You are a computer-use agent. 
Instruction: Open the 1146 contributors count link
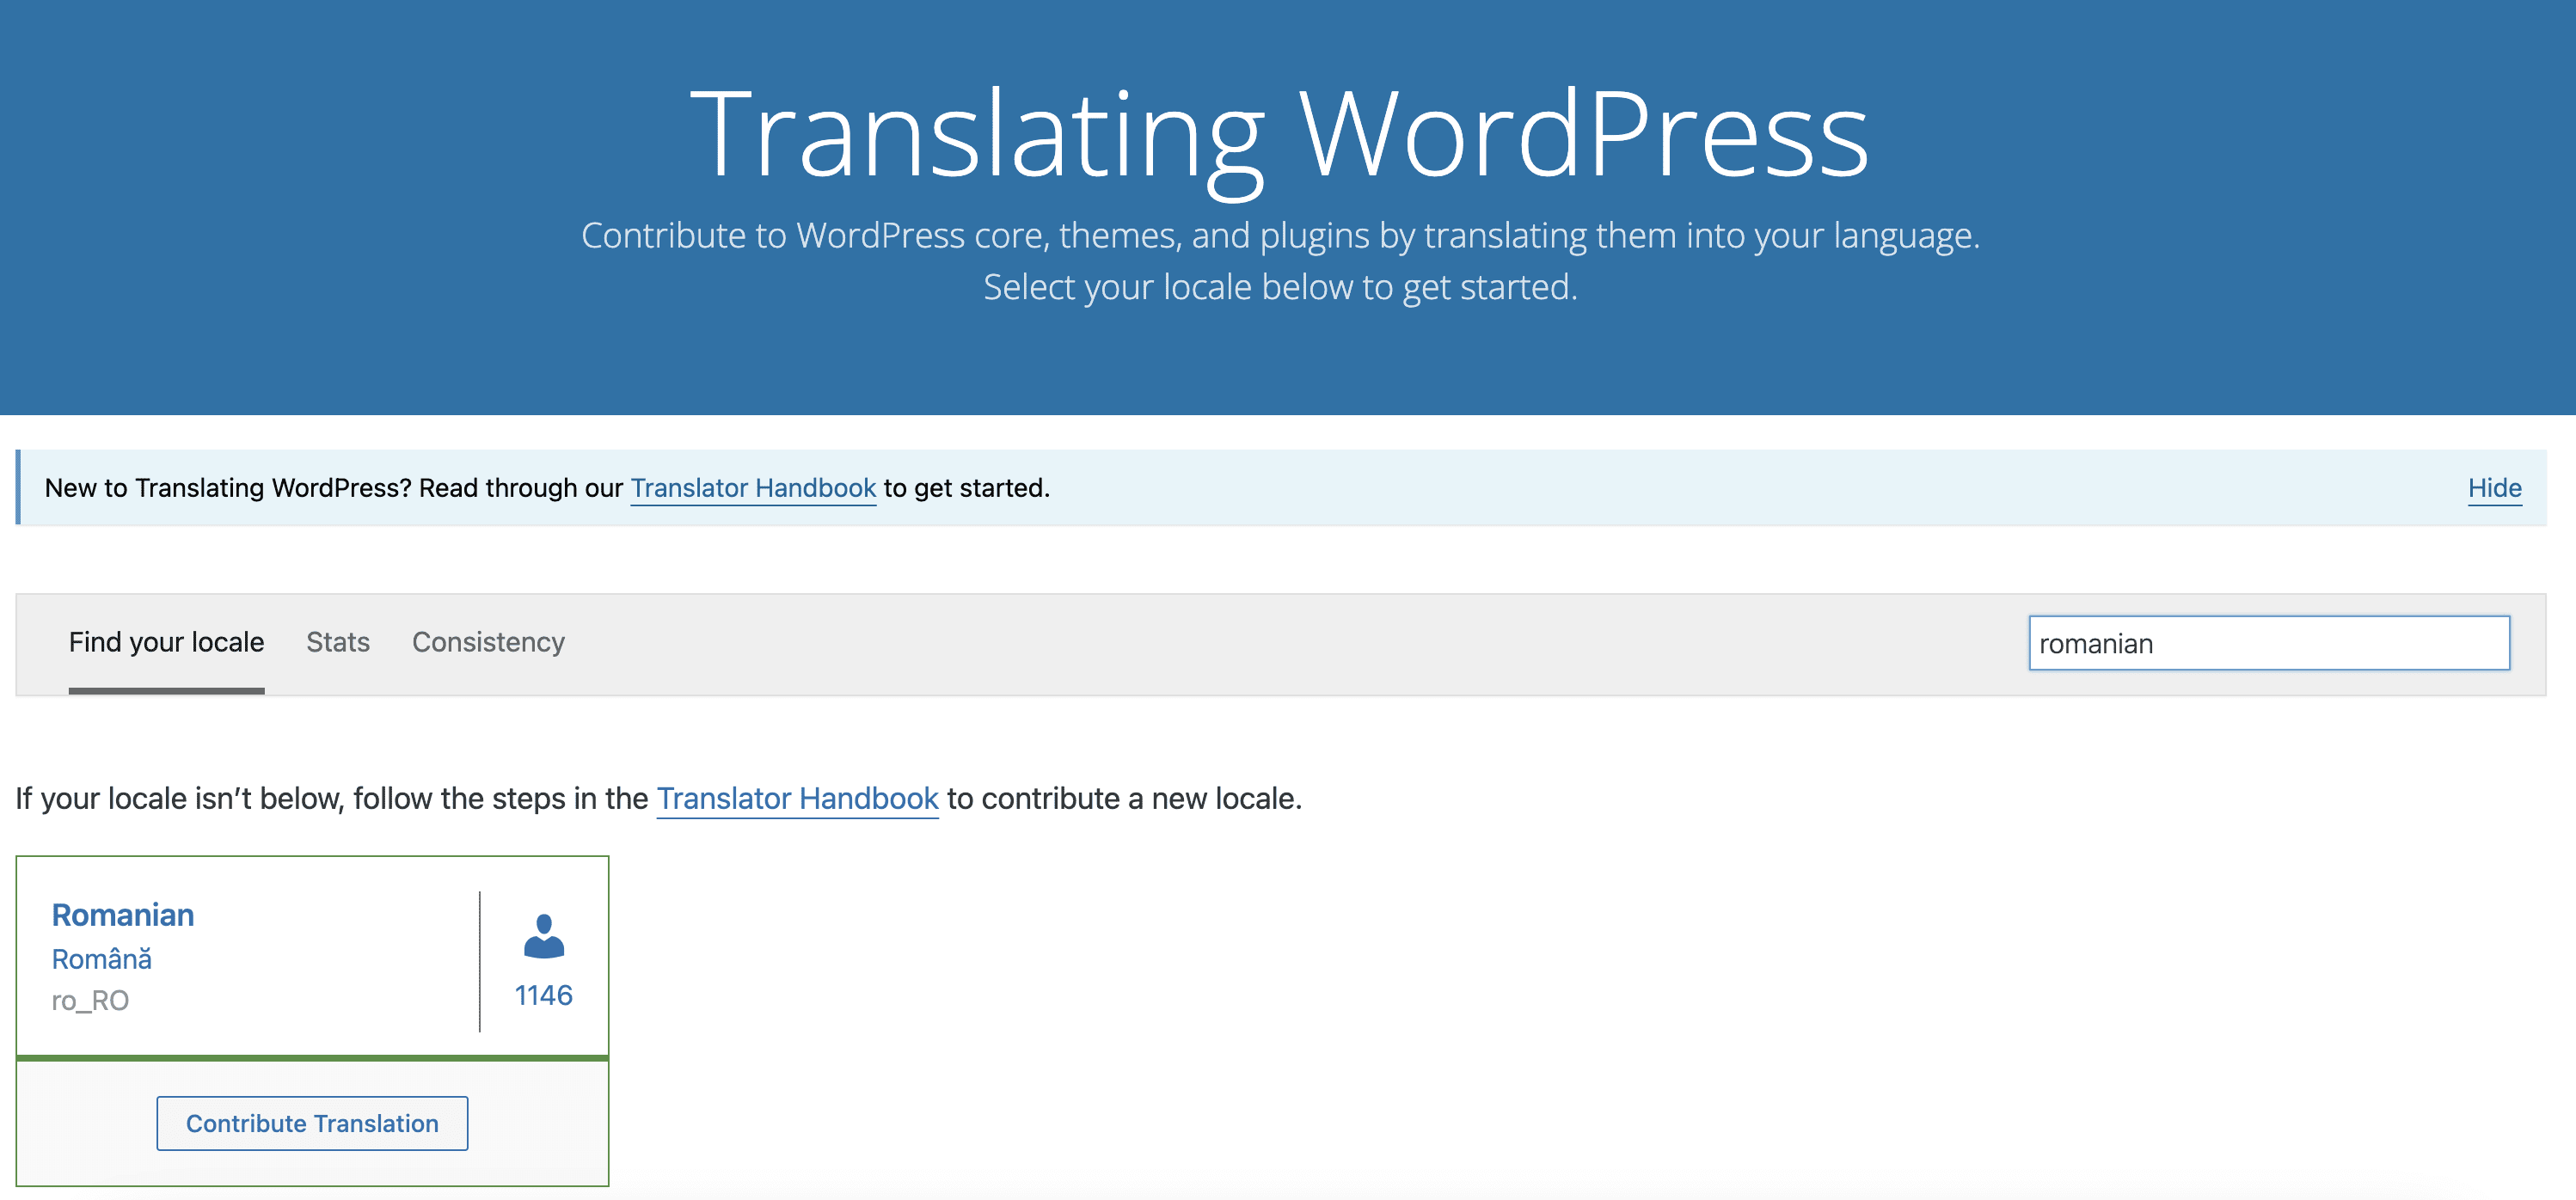click(x=543, y=995)
